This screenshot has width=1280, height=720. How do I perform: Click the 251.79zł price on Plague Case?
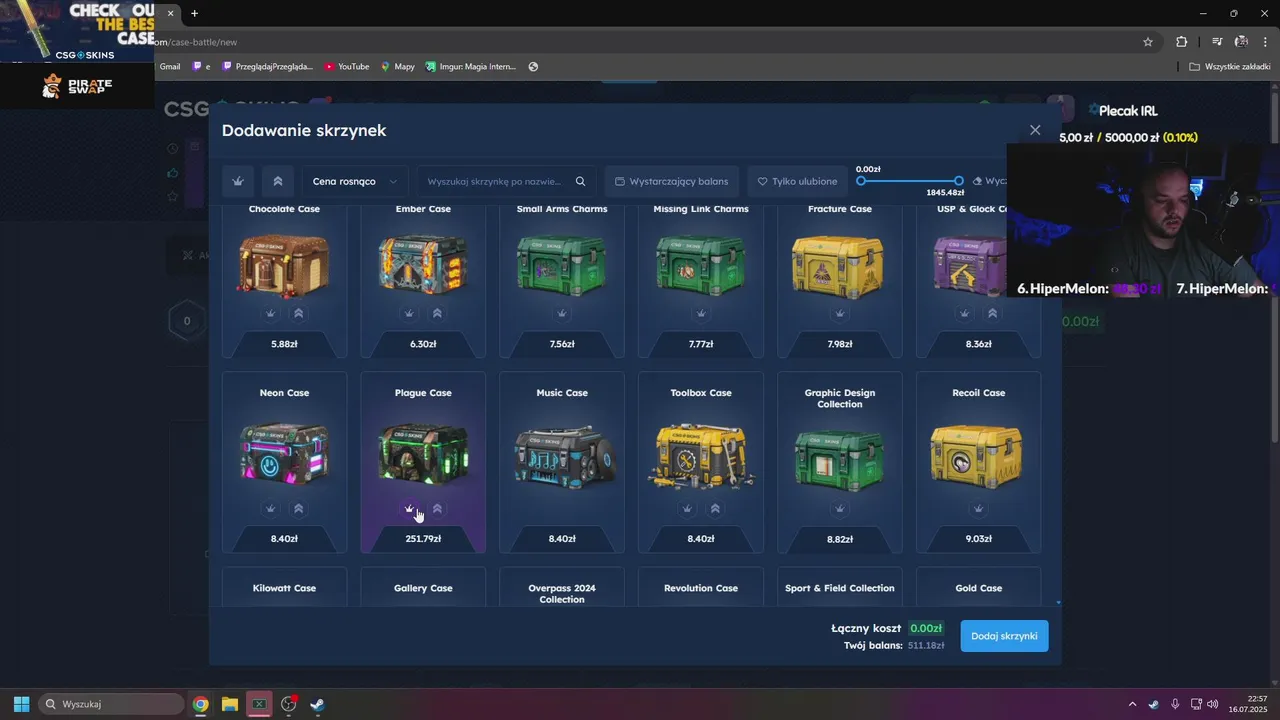pyautogui.click(x=423, y=539)
